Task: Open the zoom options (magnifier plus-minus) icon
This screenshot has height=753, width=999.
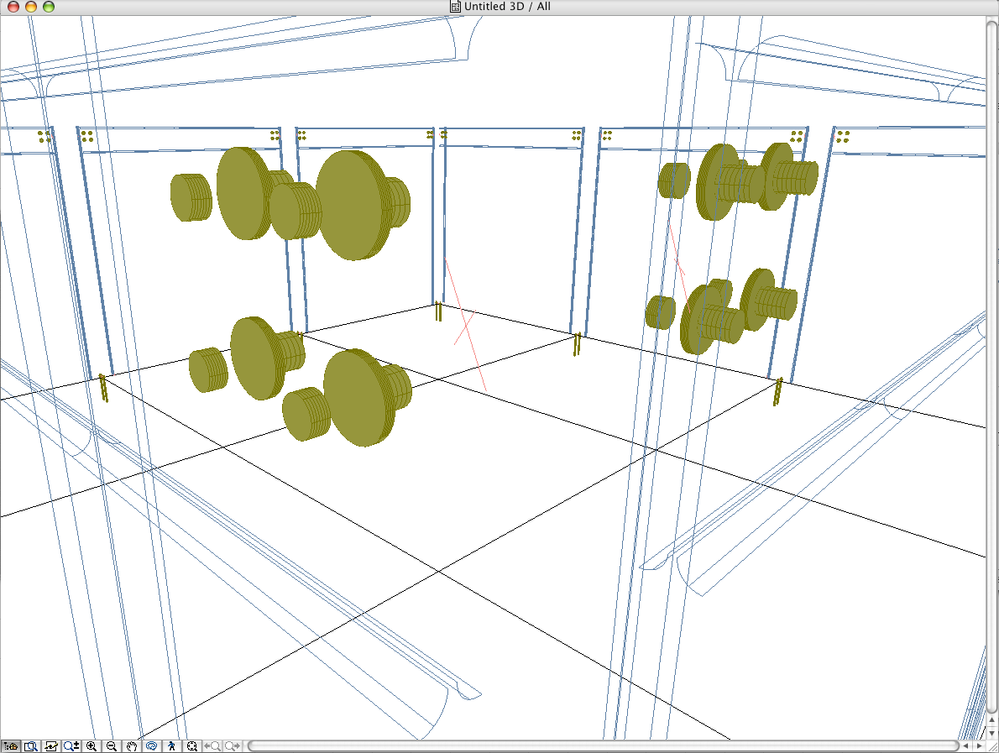Action: [71, 746]
